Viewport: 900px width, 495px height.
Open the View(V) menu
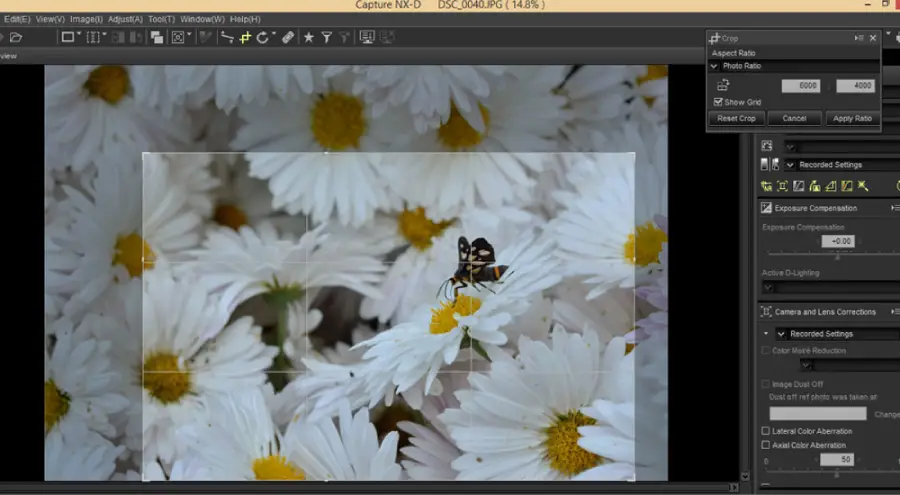coord(50,19)
